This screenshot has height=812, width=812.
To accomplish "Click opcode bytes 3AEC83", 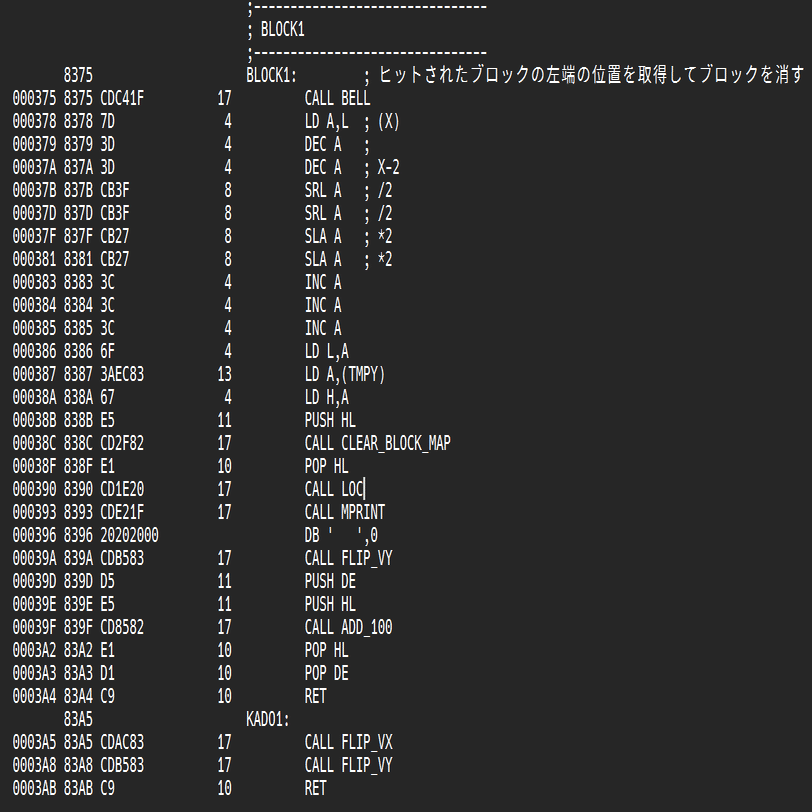I will [122, 374].
